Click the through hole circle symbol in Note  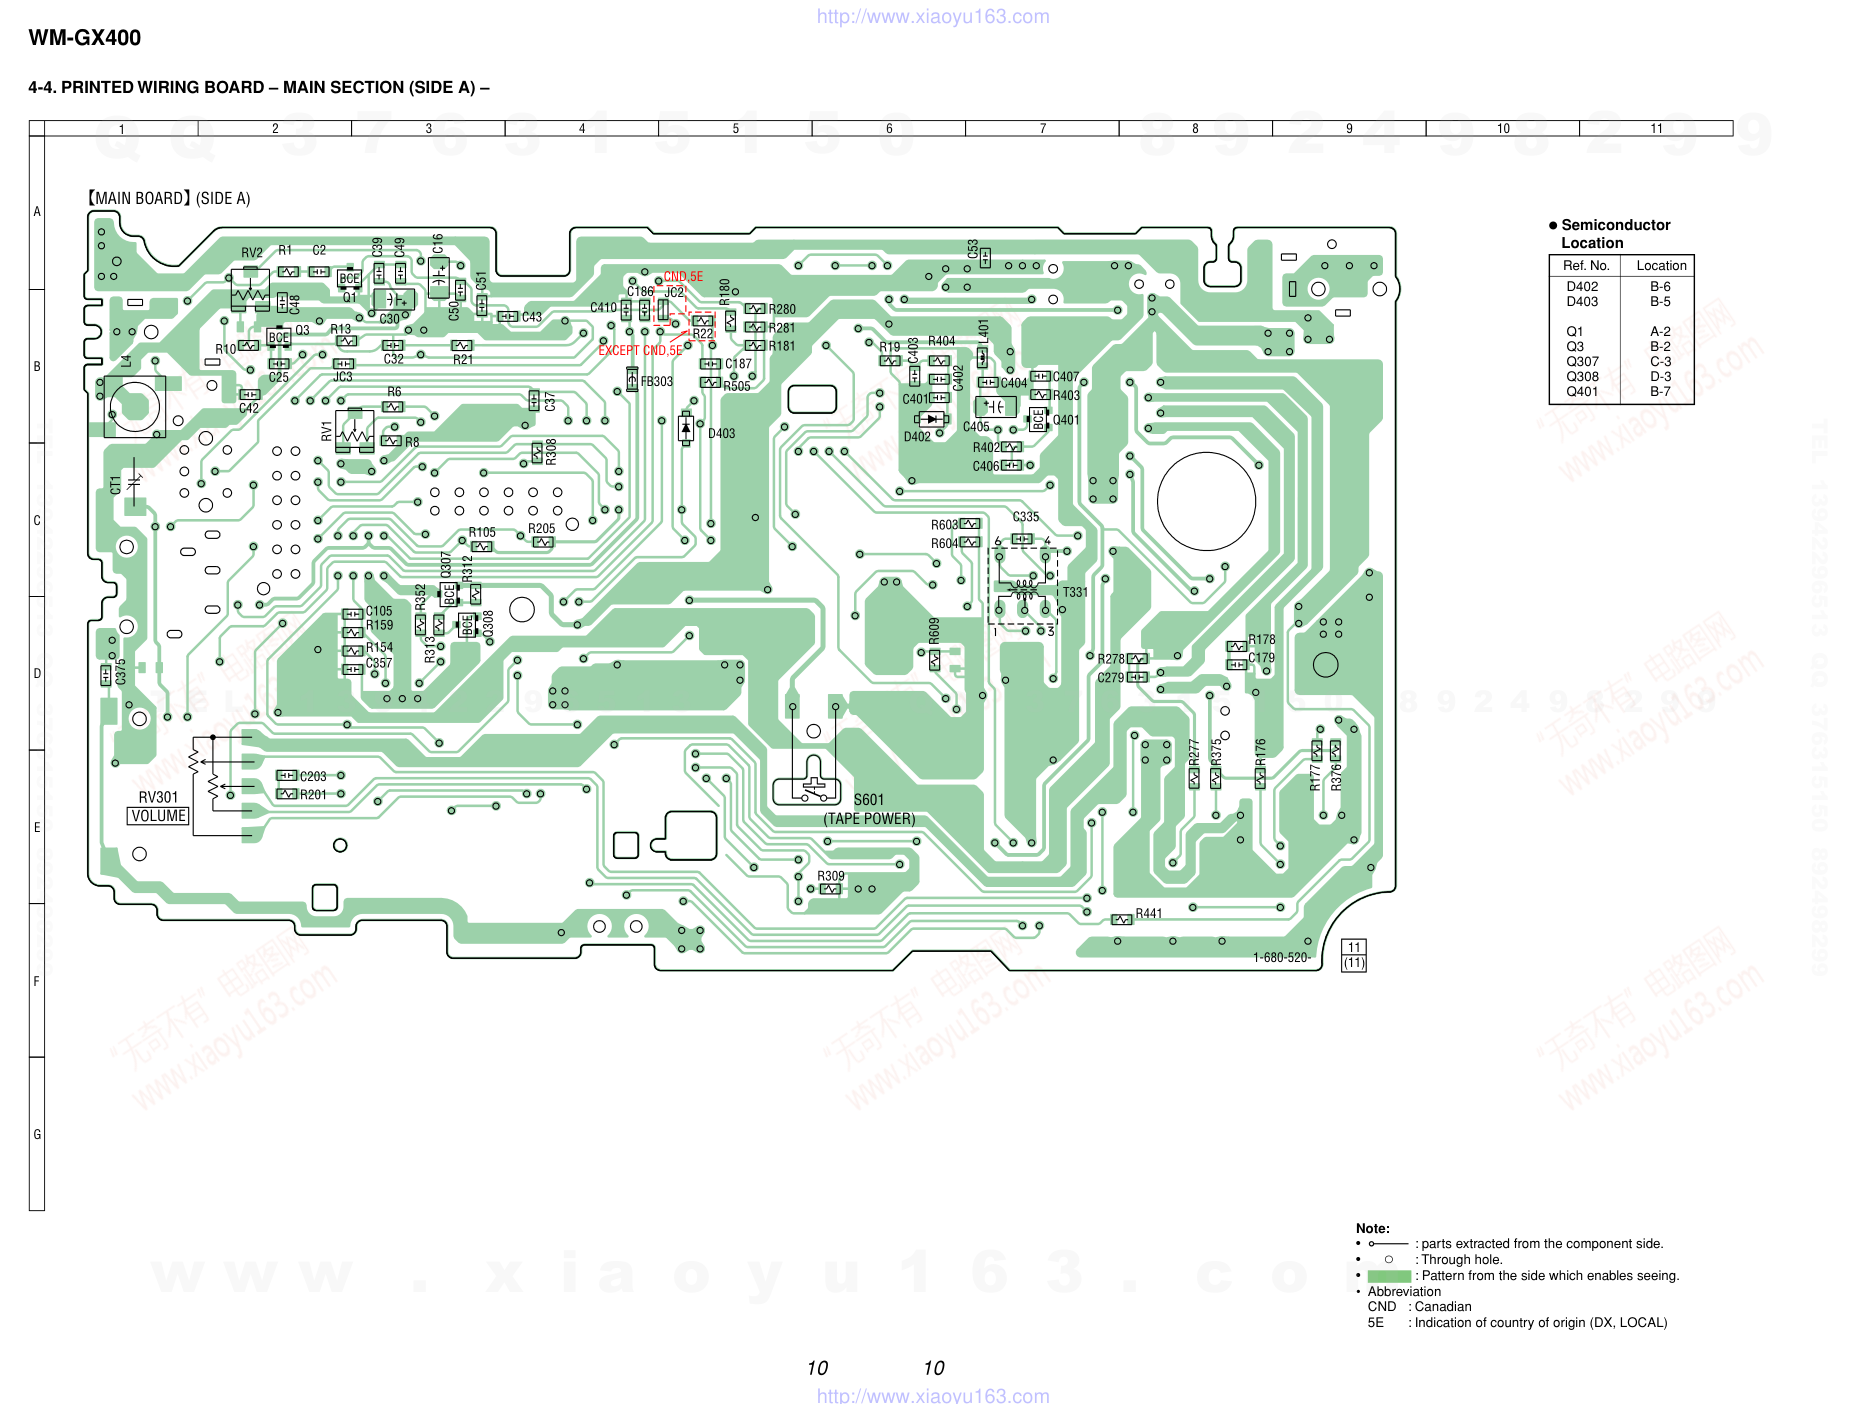click(x=1388, y=1260)
